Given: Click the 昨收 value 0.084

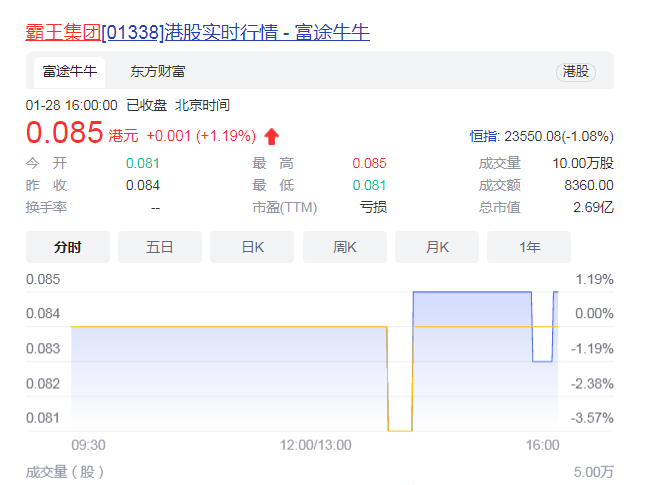Looking at the screenshot, I should coord(143,185).
